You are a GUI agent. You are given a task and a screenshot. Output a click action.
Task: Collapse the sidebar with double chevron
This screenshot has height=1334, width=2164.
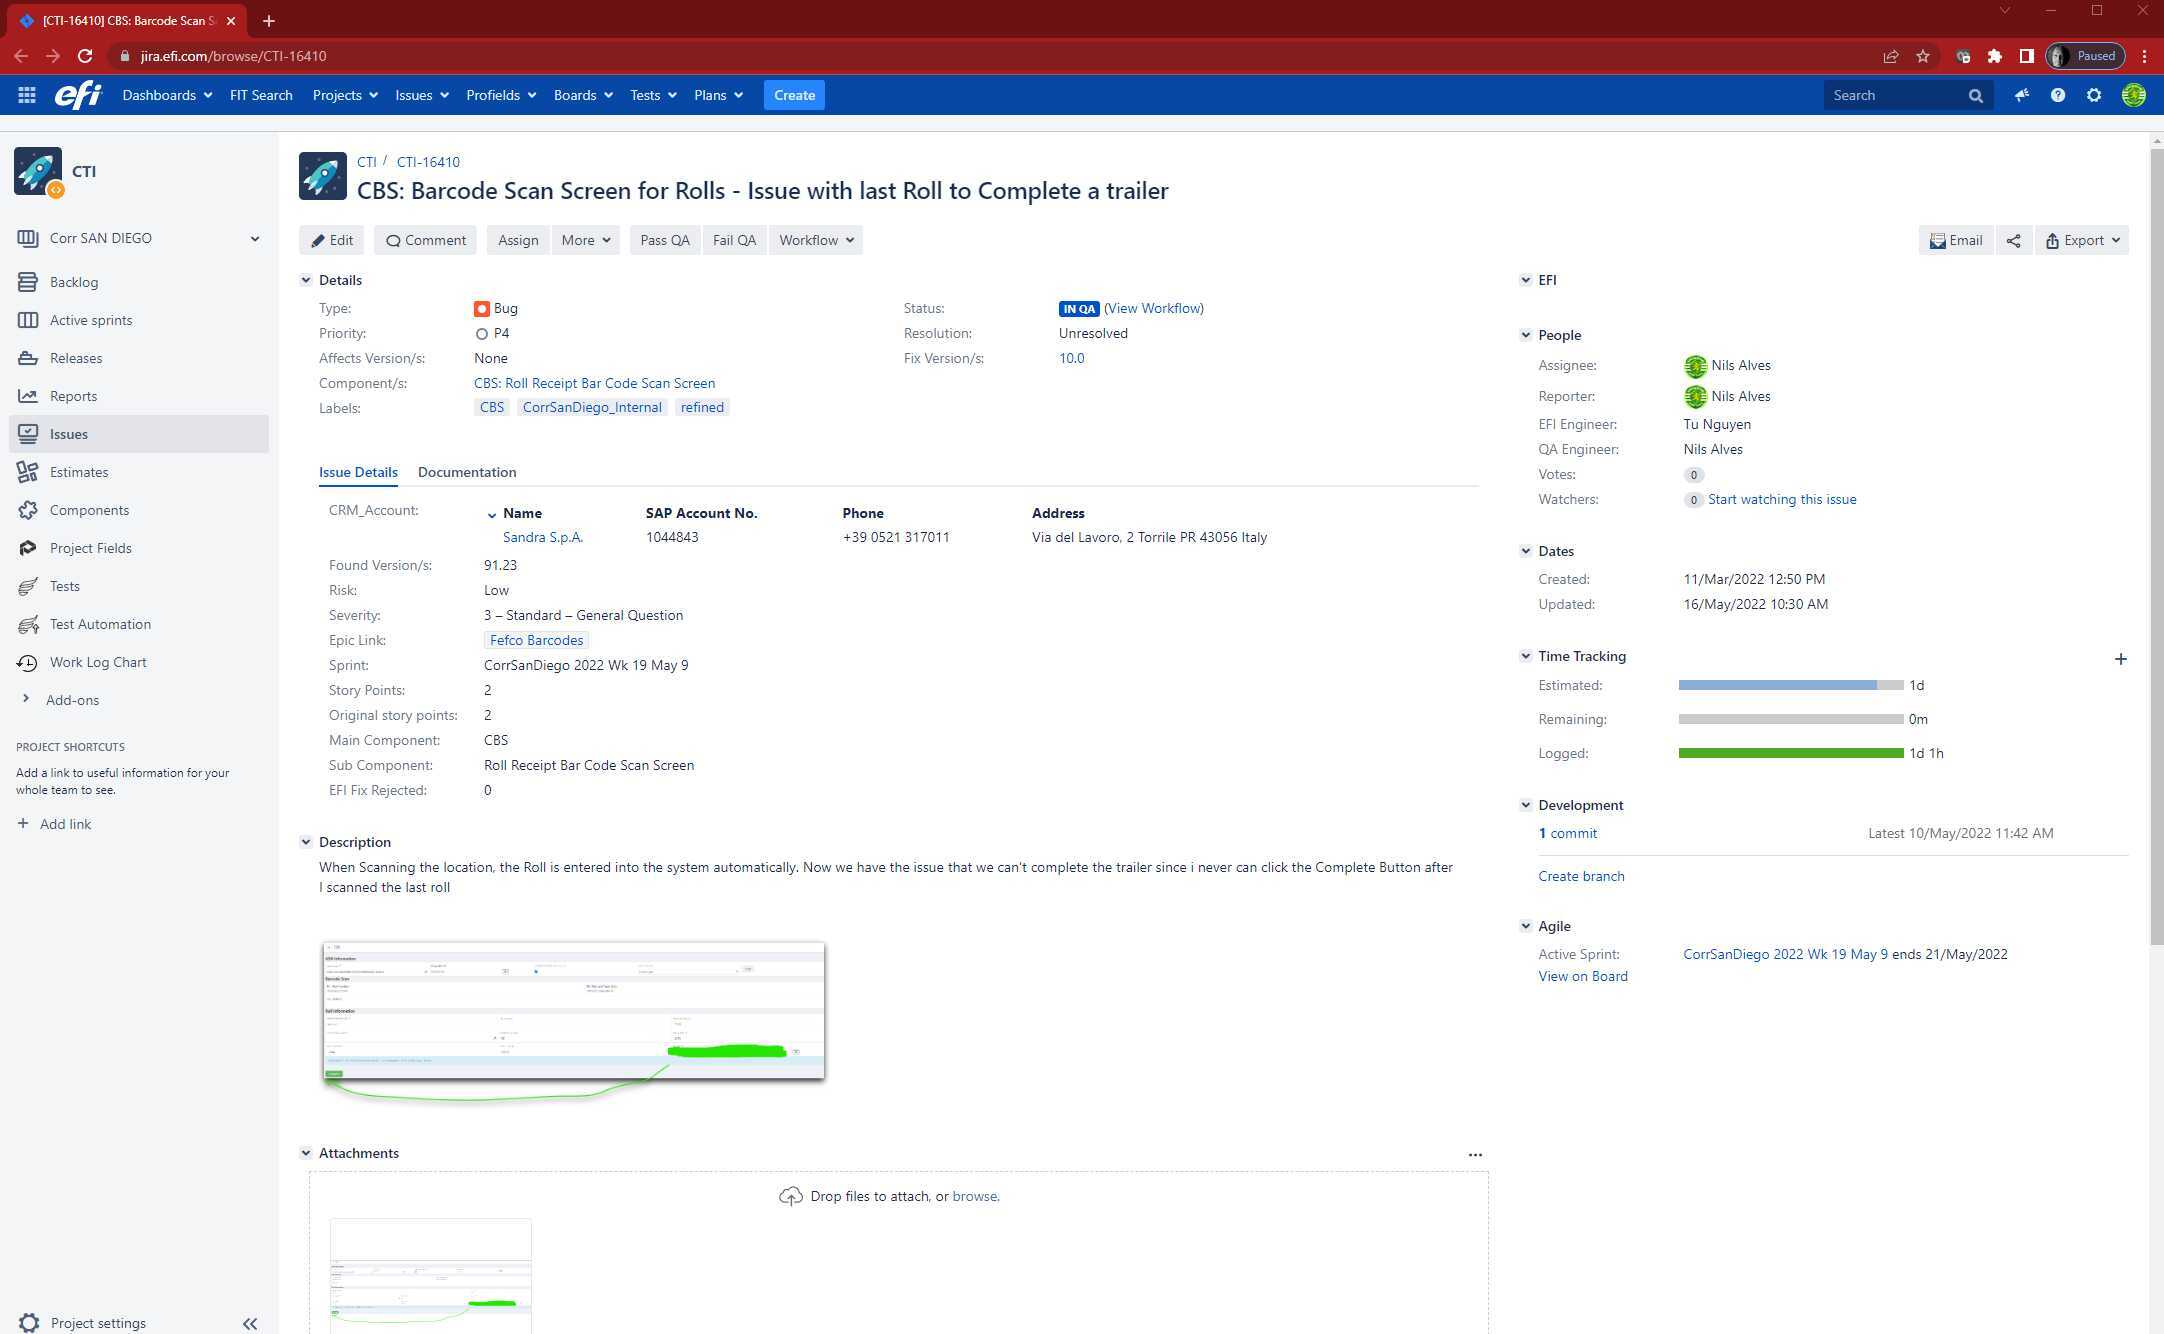(250, 1323)
